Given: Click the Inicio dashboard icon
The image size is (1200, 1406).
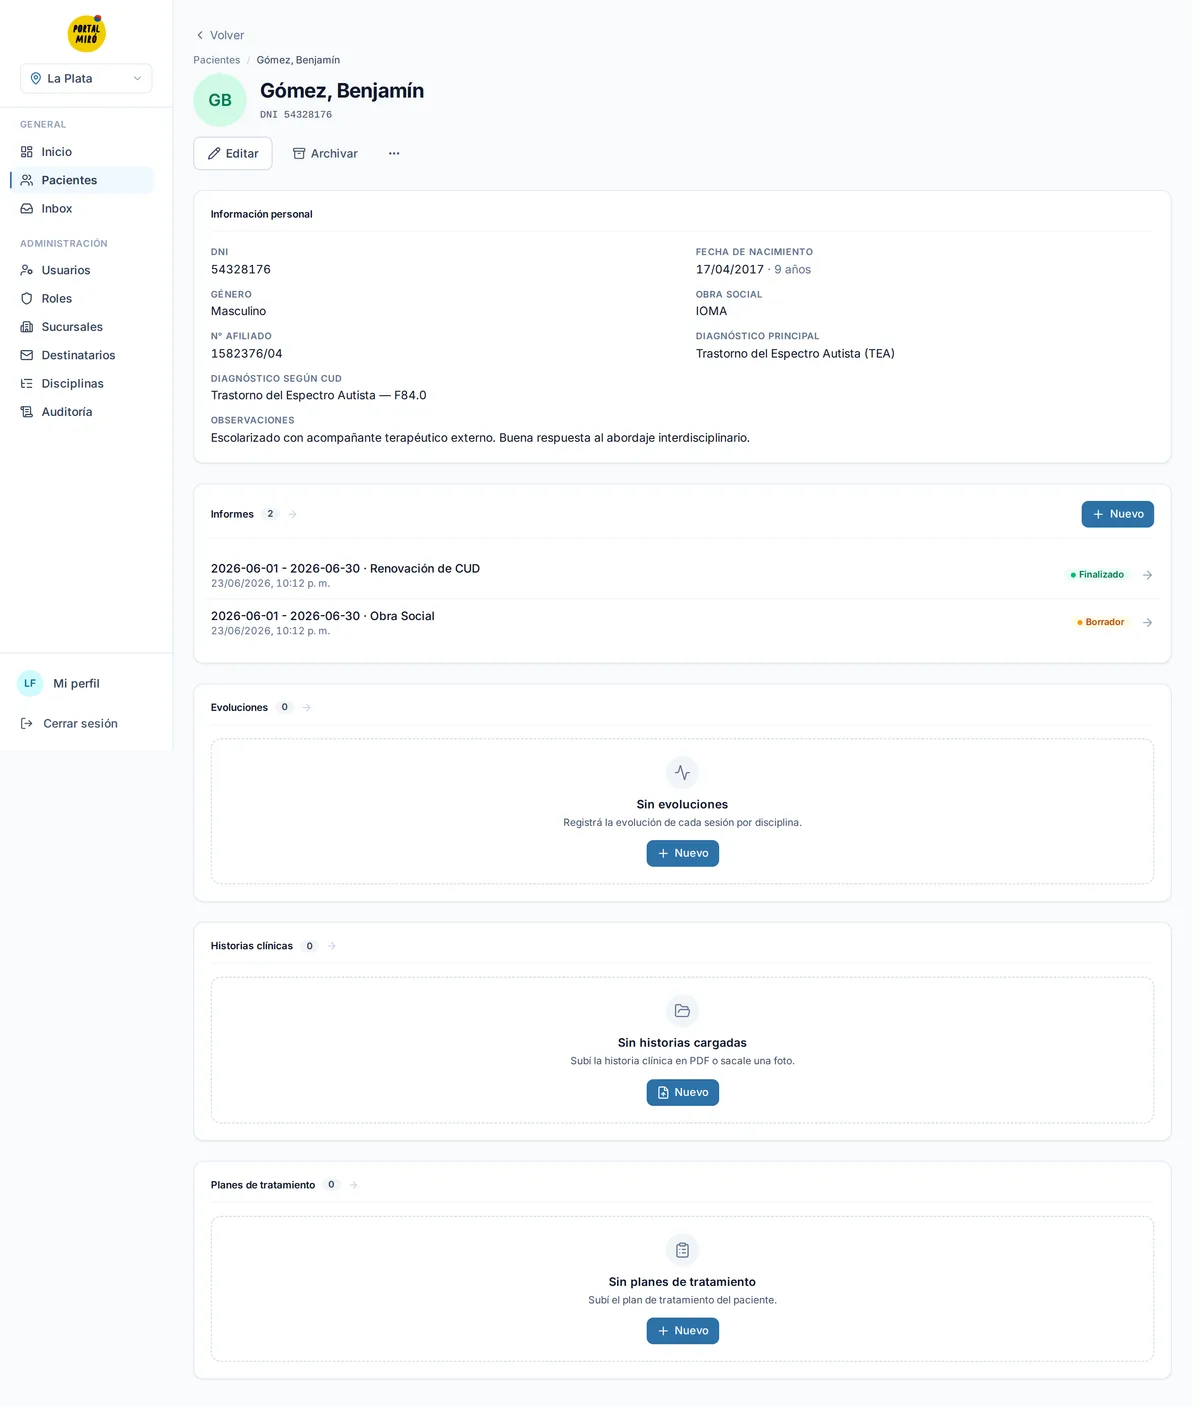Looking at the screenshot, I should [x=27, y=152].
